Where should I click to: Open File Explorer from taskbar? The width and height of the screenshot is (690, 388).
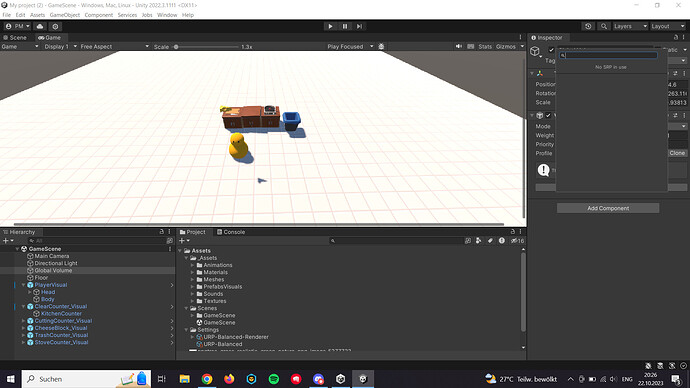click(184, 379)
